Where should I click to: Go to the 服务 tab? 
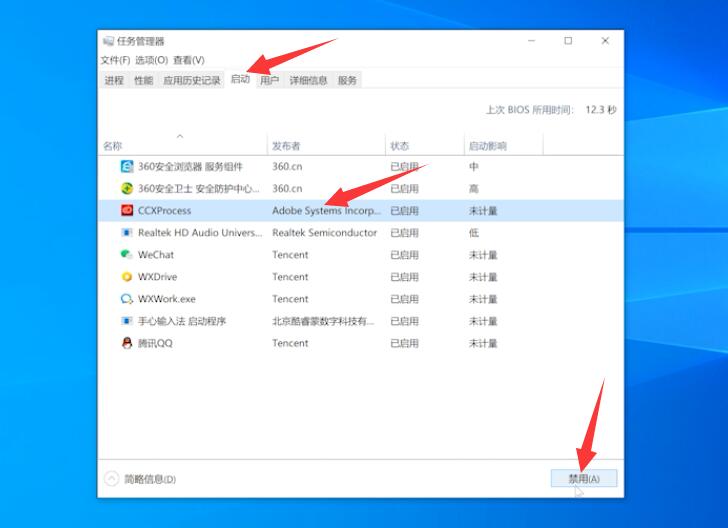pyautogui.click(x=347, y=80)
